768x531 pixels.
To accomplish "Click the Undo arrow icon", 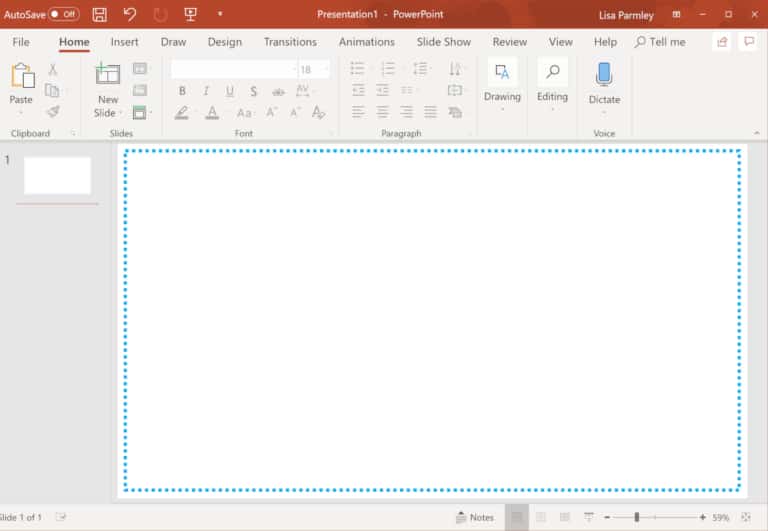I will click(x=130, y=14).
